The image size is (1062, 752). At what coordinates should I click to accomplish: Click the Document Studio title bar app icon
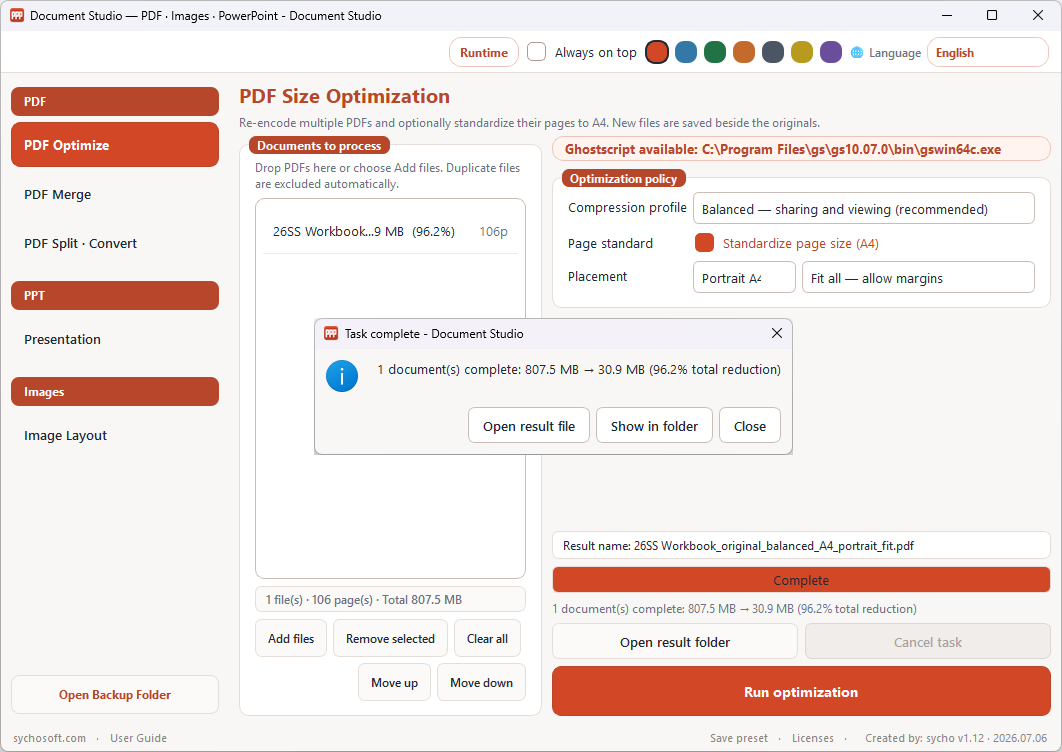[x=17, y=16]
